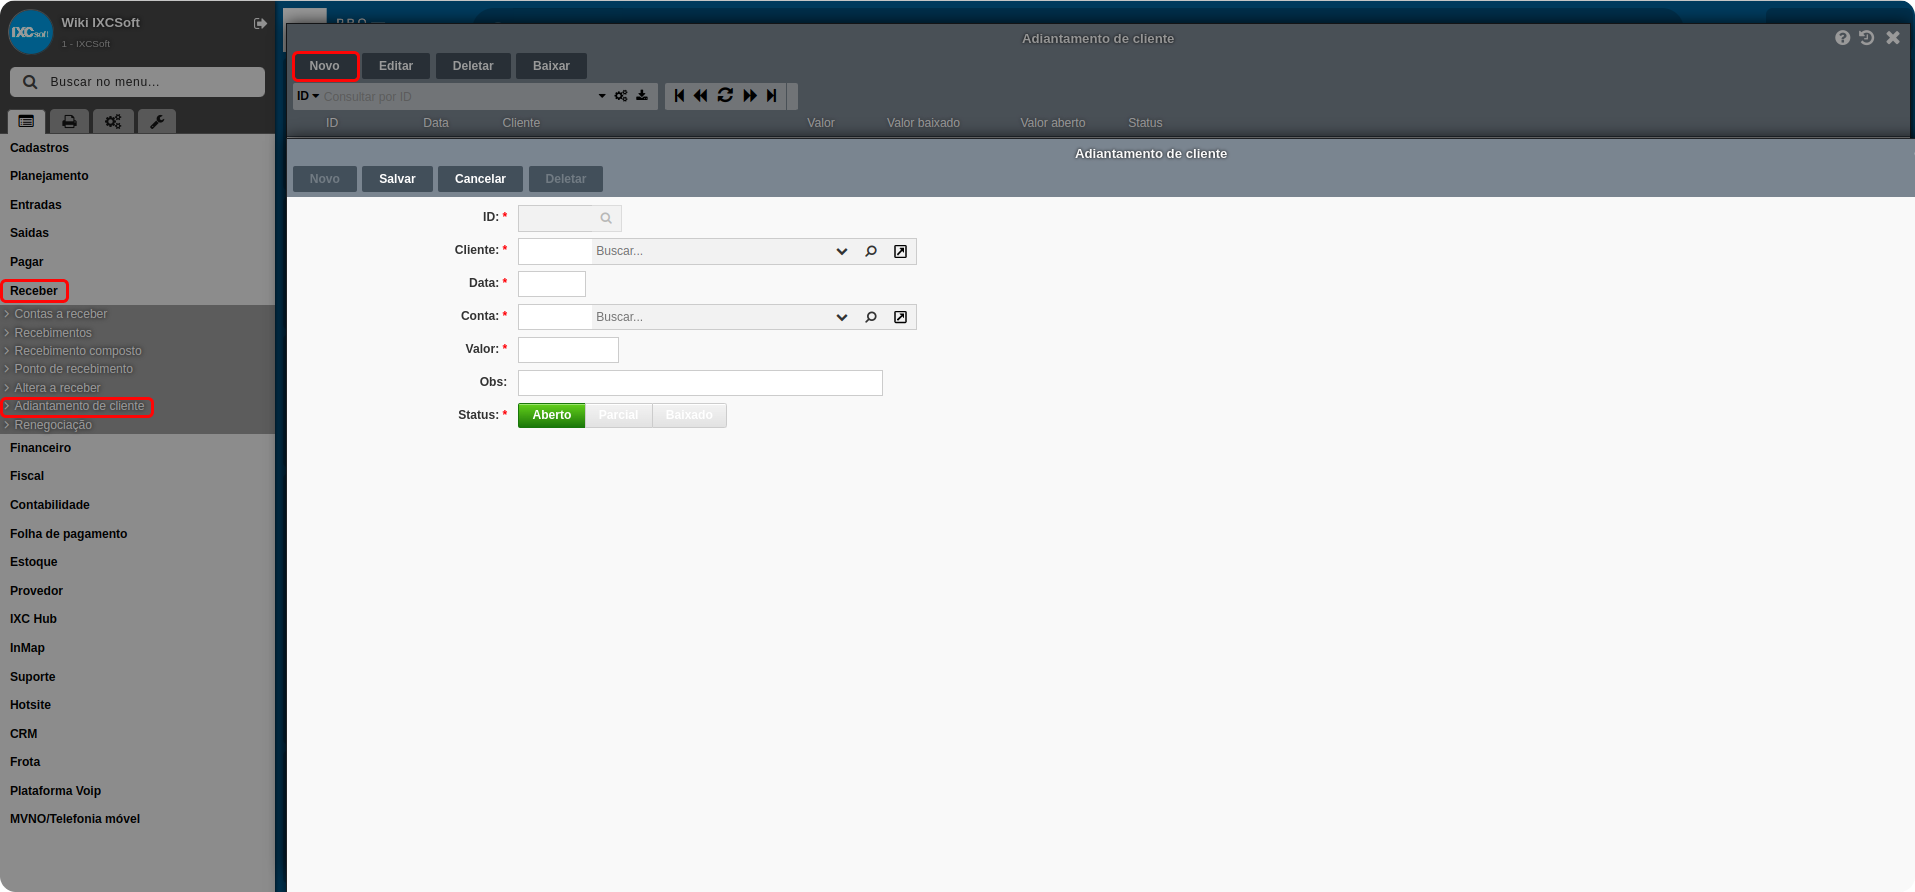Select the wrench tools tab icon

[x=157, y=121]
